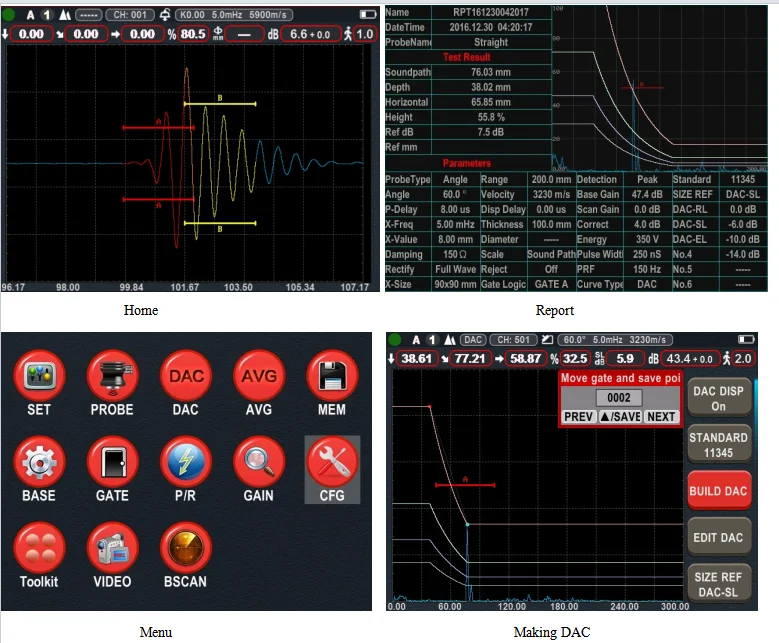The image size is (779, 643).
Task: Open the SET settings icon
Action: (x=39, y=375)
